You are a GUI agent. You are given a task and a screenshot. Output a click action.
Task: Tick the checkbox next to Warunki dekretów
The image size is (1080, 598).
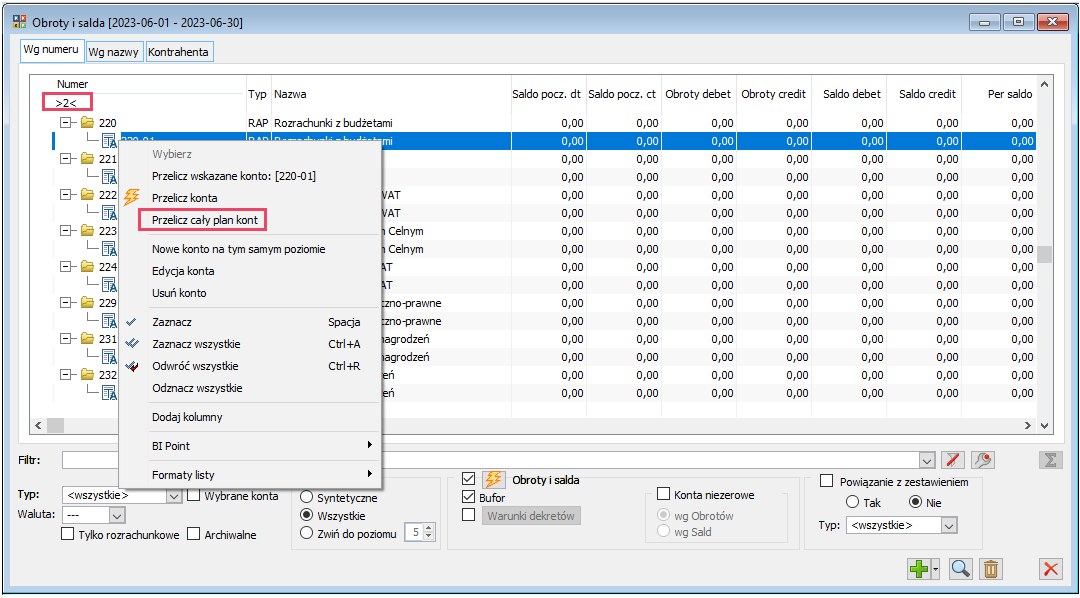[469, 515]
